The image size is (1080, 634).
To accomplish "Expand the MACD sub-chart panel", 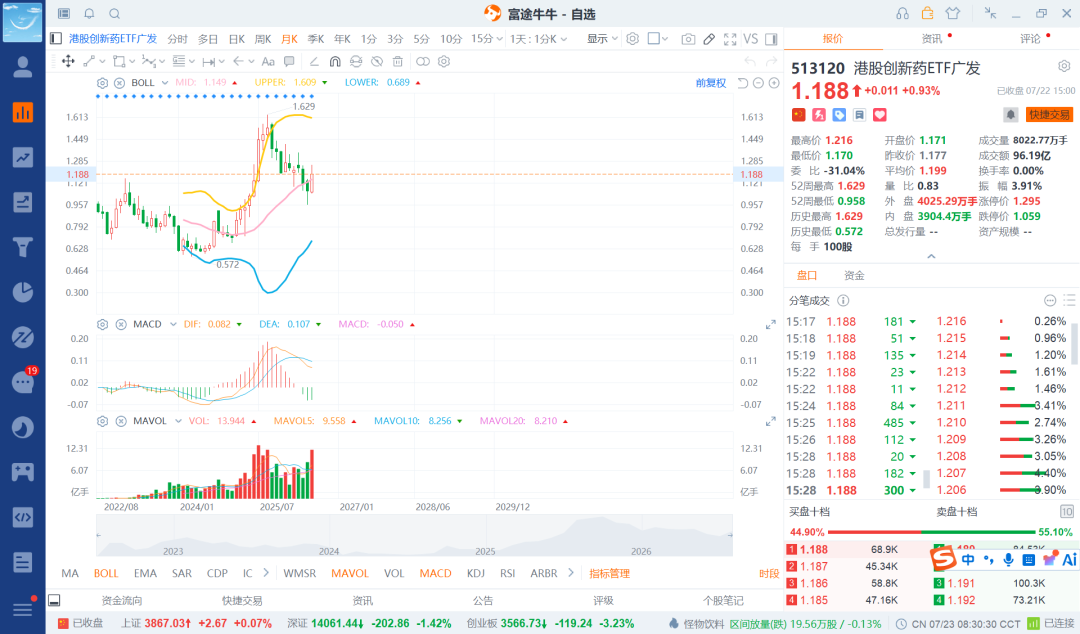I will [771, 325].
